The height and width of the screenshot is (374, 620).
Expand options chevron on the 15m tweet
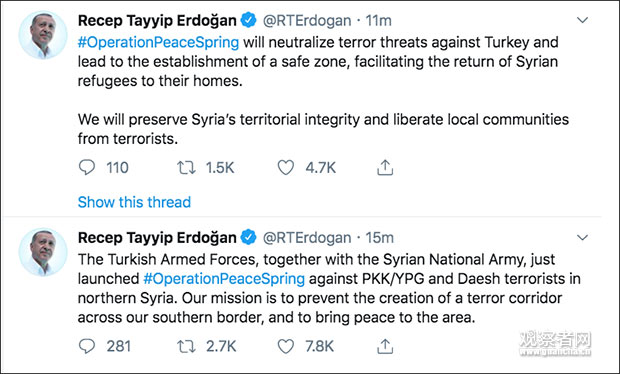[x=582, y=237]
